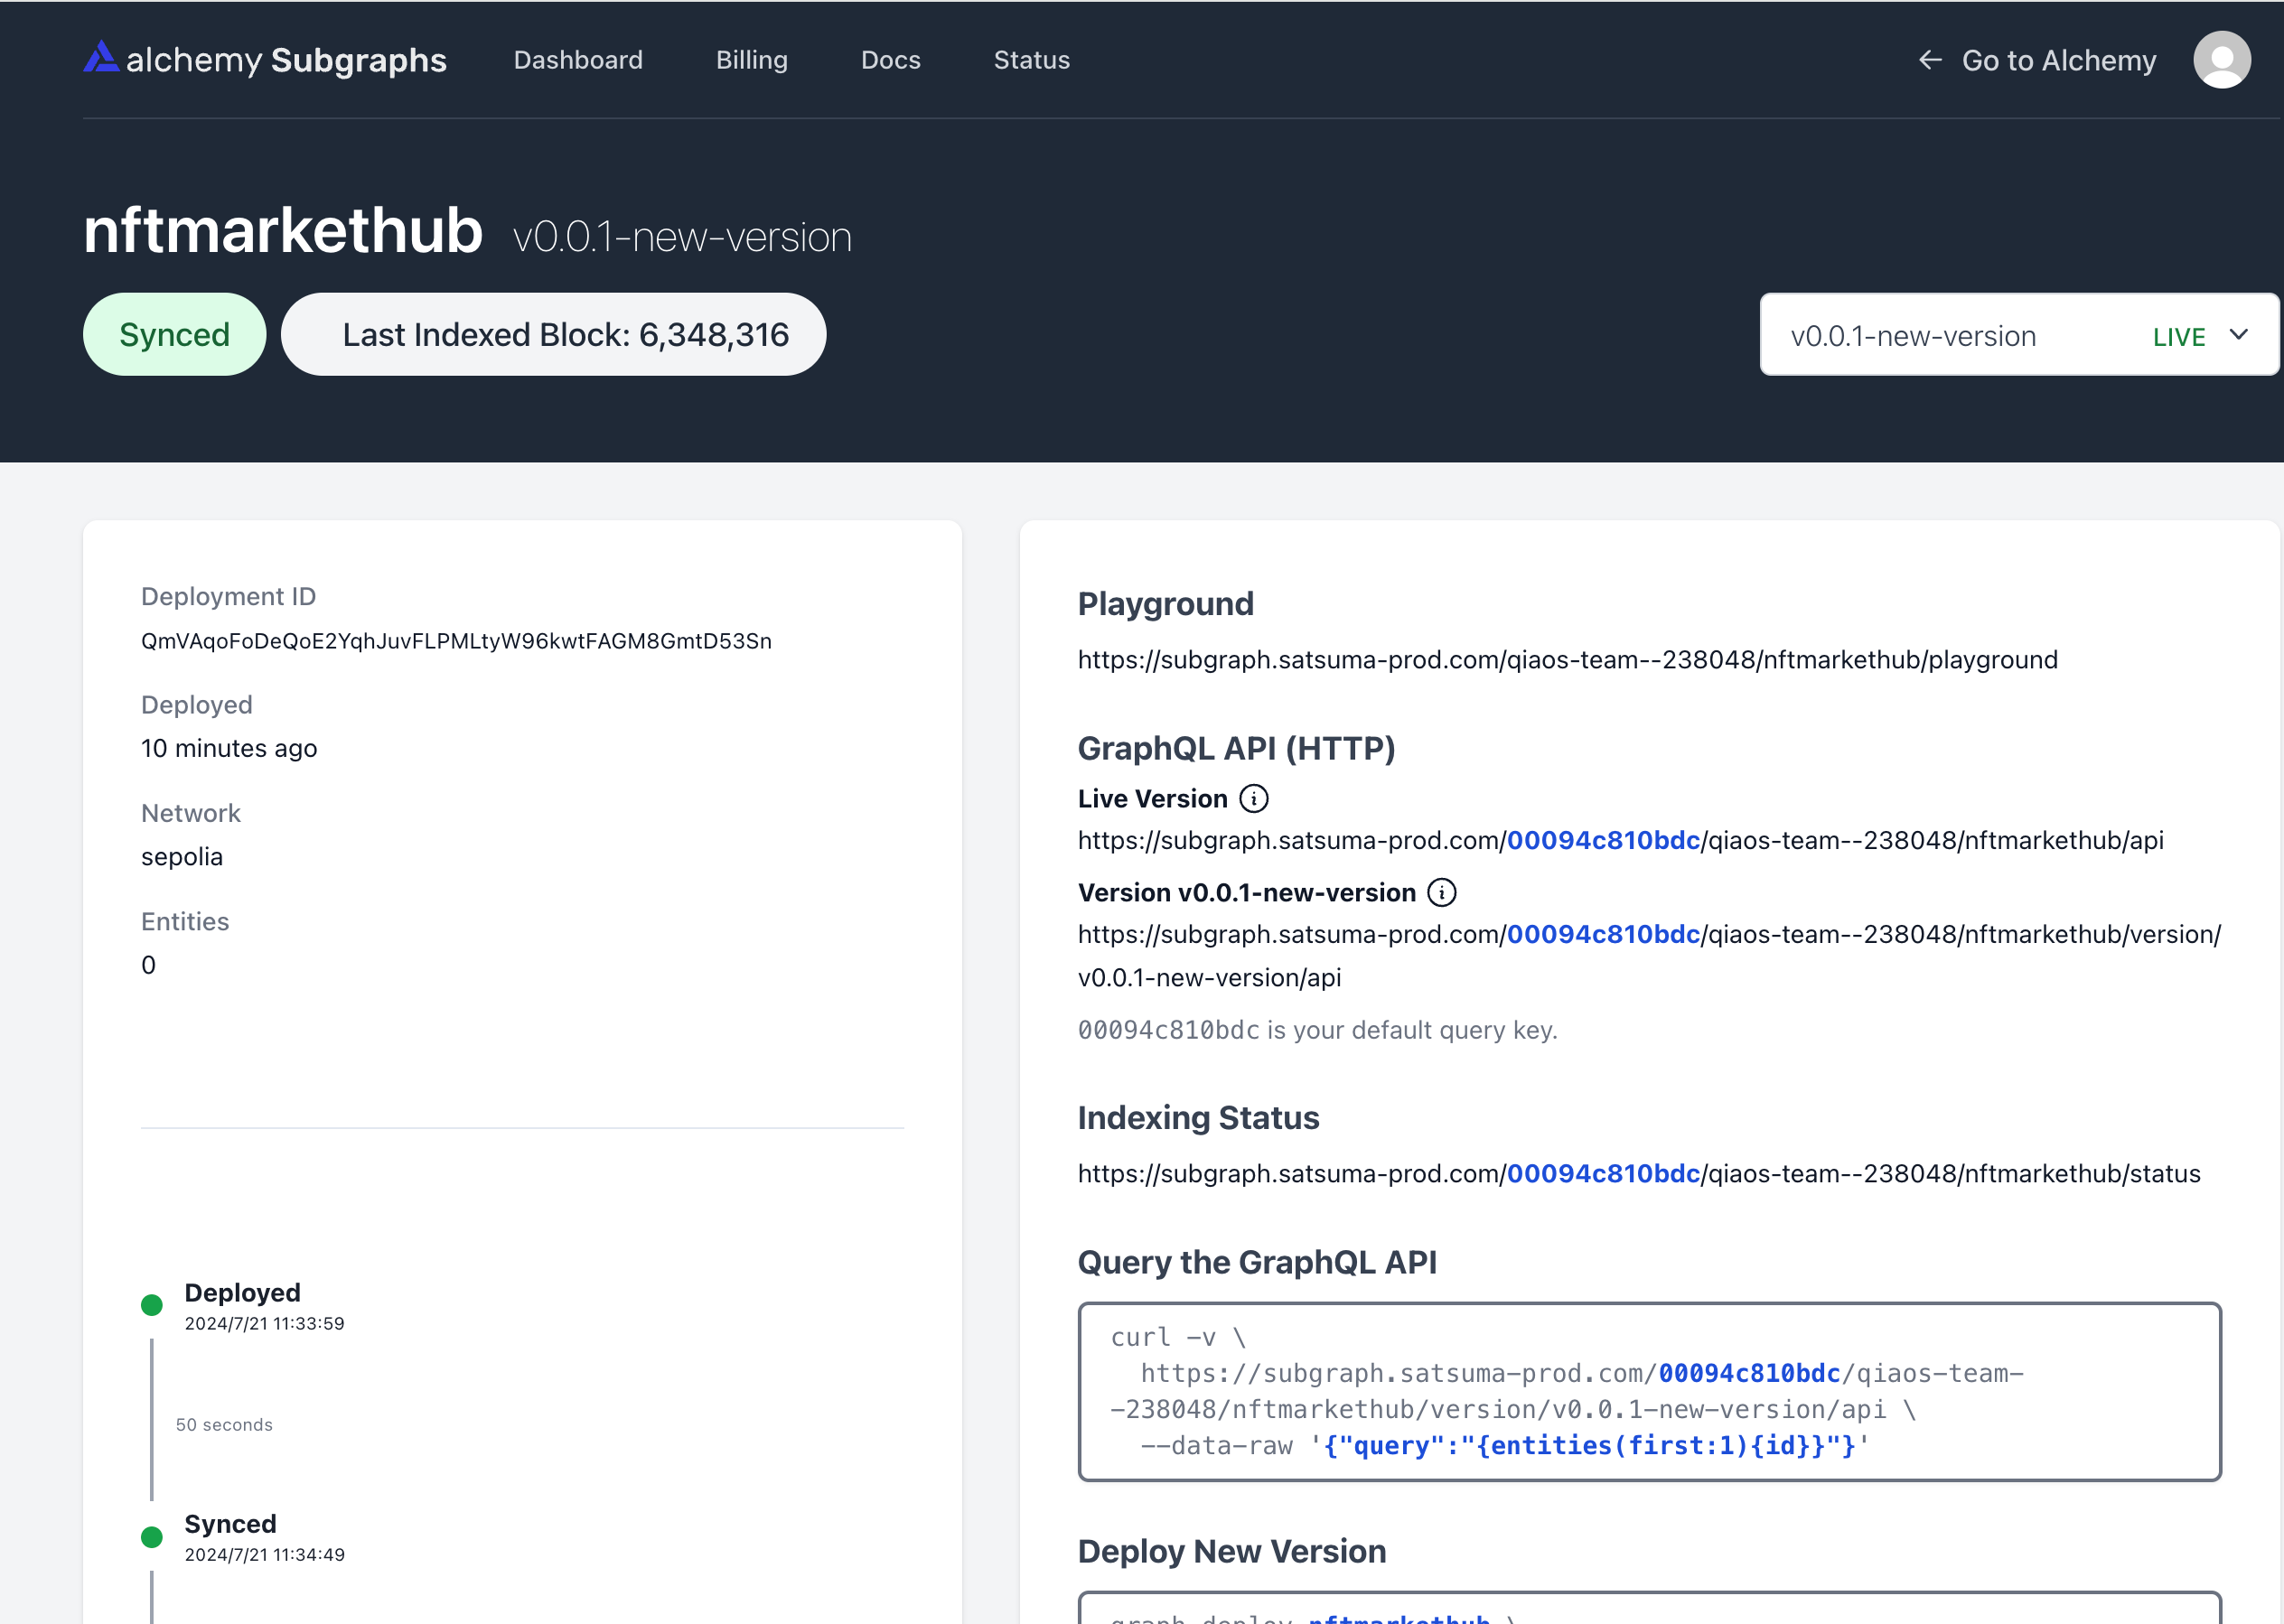This screenshot has width=2284, height=1624.
Task: Click the default query key note text
Action: click(1317, 1030)
